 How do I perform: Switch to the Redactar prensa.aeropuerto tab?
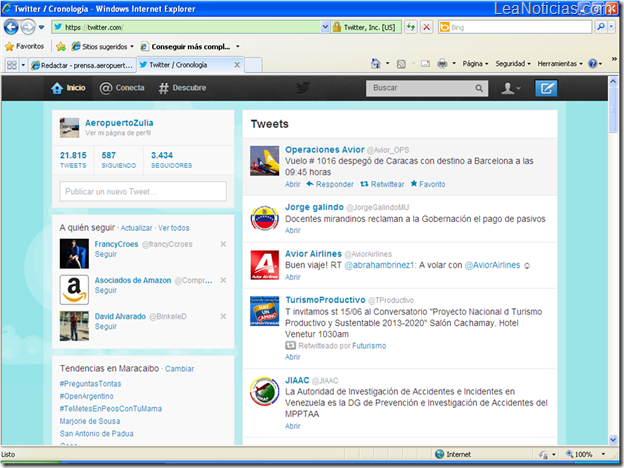pyautogui.click(x=82, y=65)
